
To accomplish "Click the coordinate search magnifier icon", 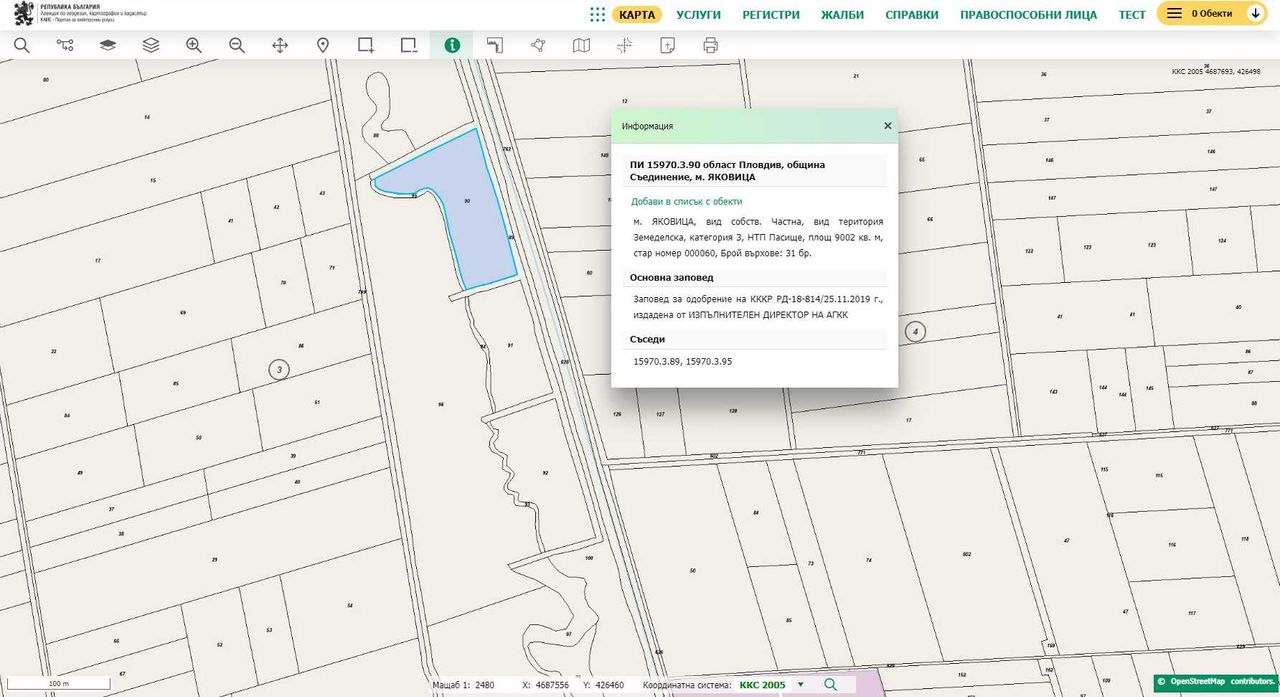I will [830, 684].
